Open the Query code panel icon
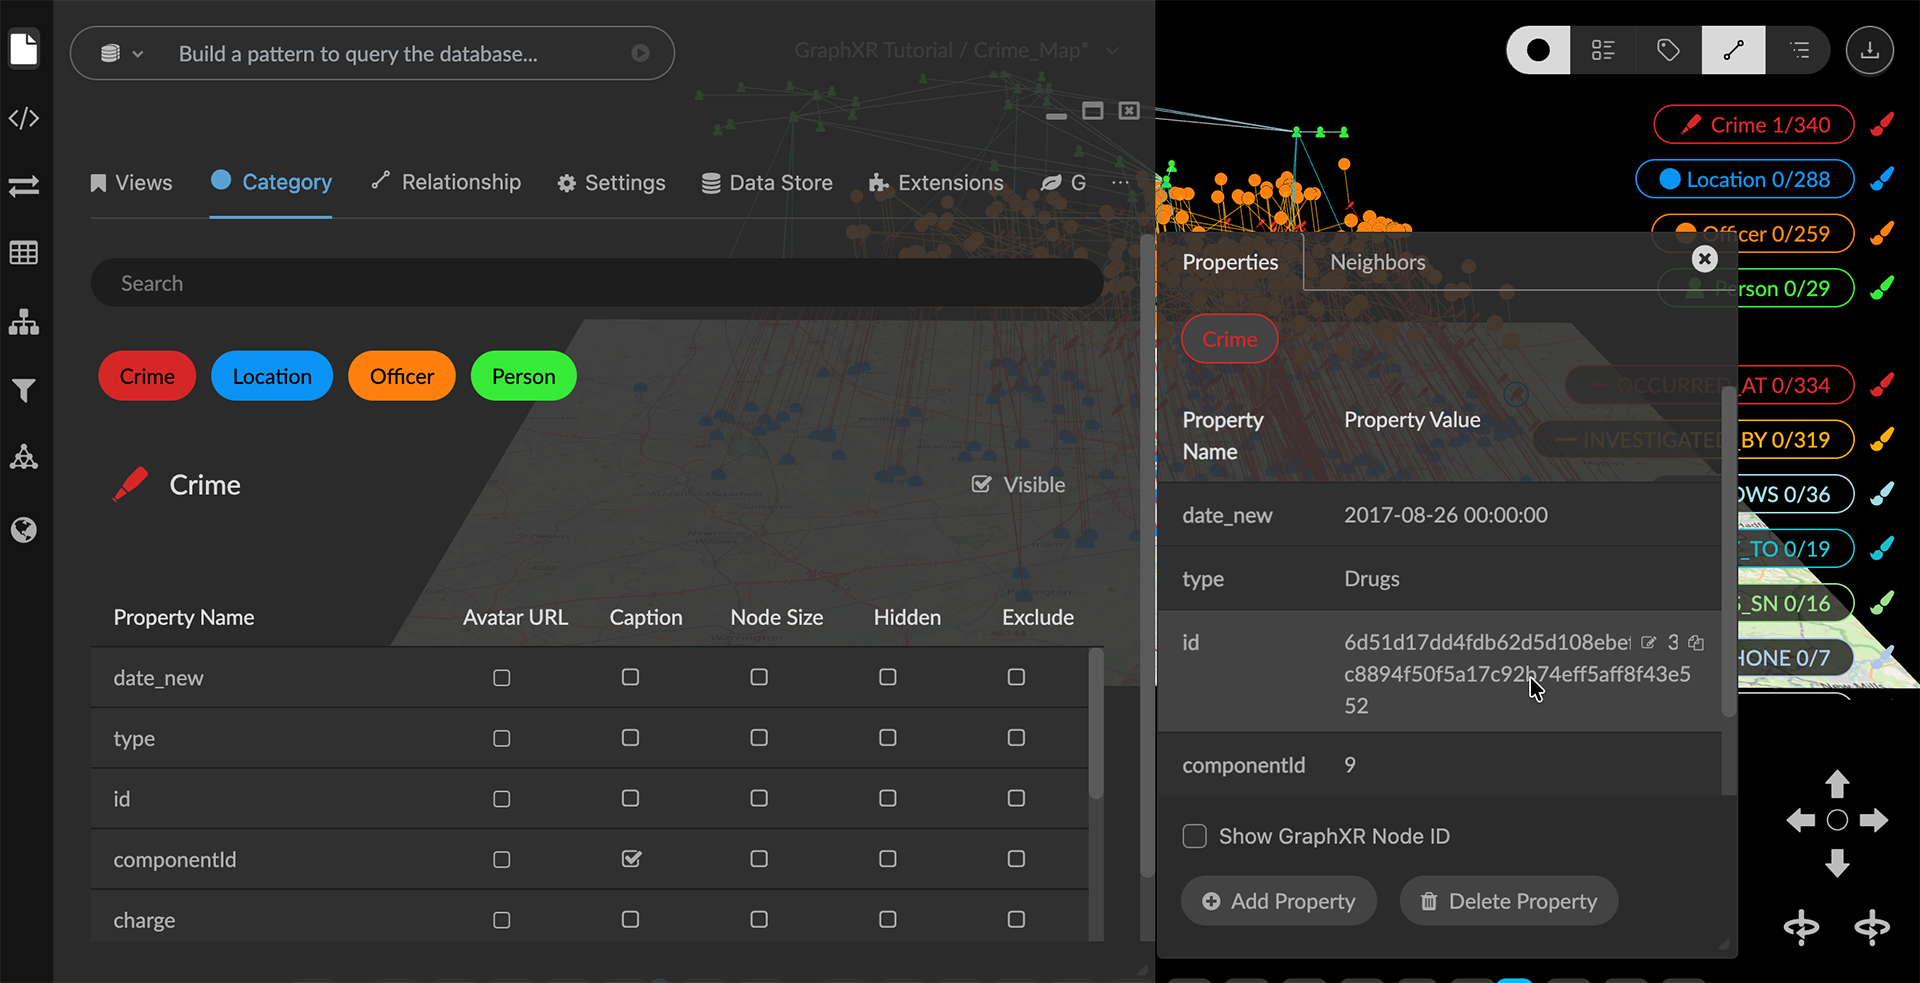The width and height of the screenshot is (1920, 983). (x=24, y=118)
